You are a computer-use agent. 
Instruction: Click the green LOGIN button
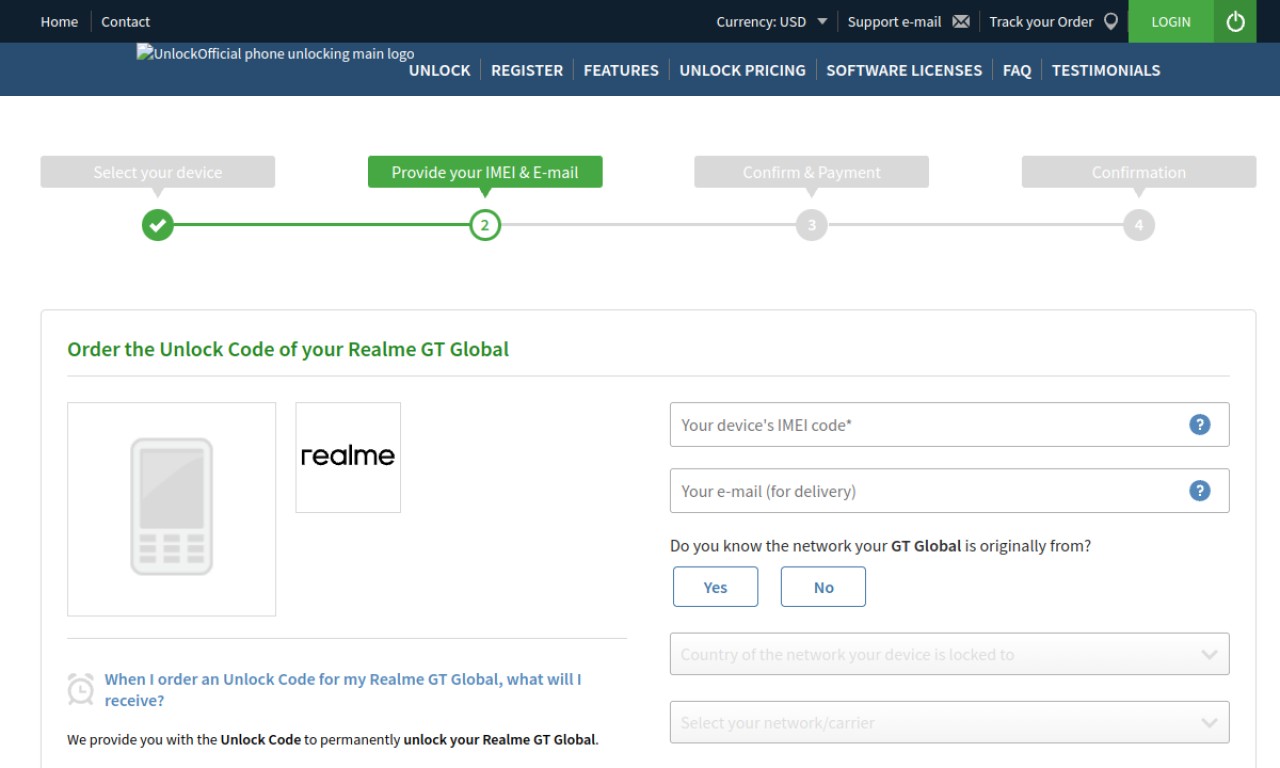pos(1171,21)
